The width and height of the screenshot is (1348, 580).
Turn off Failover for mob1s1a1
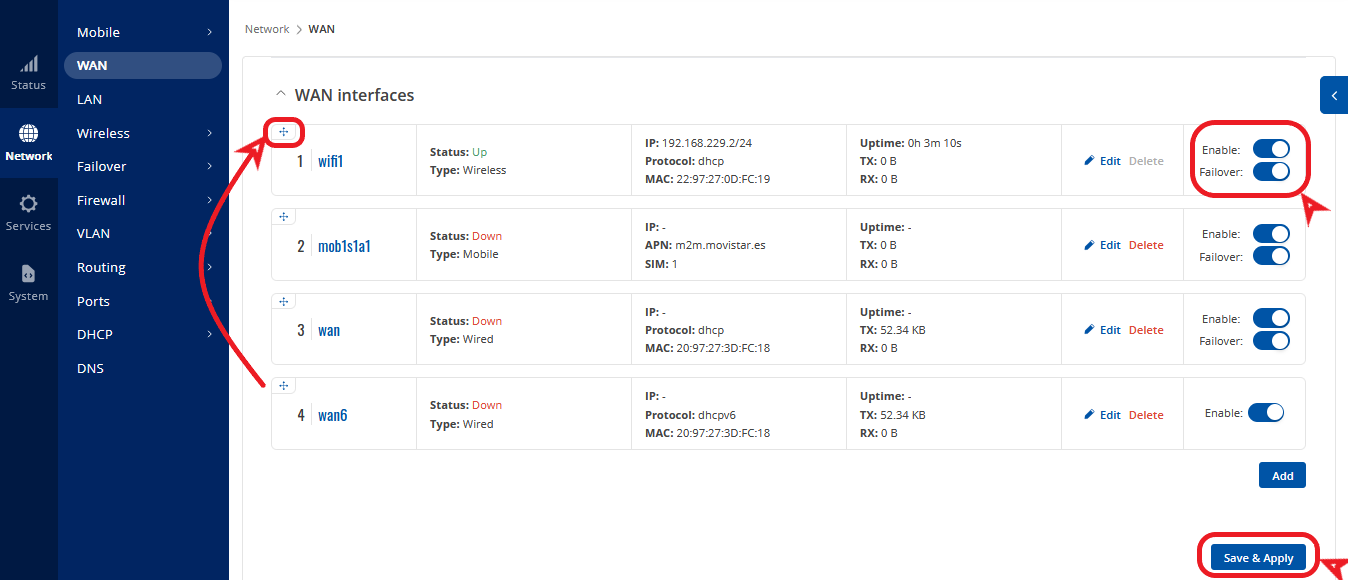click(1271, 256)
